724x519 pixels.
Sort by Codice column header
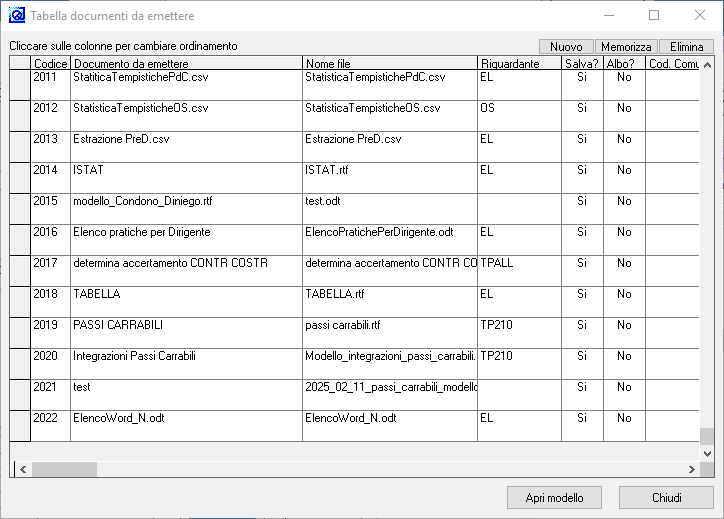[51, 63]
